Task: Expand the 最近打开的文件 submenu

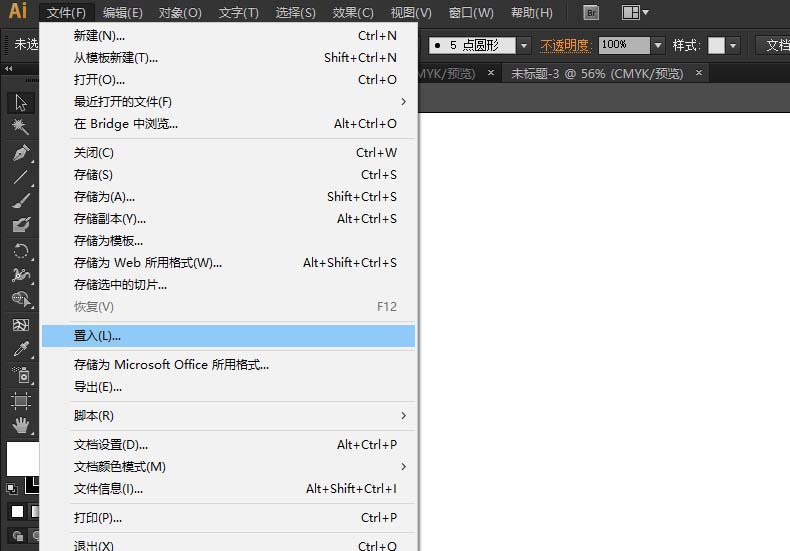Action: (403, 102)
